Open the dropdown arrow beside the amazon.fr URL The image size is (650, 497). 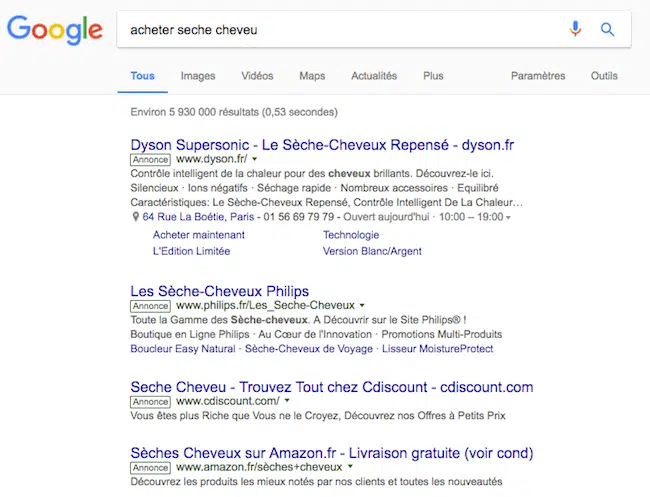[352, 467]
